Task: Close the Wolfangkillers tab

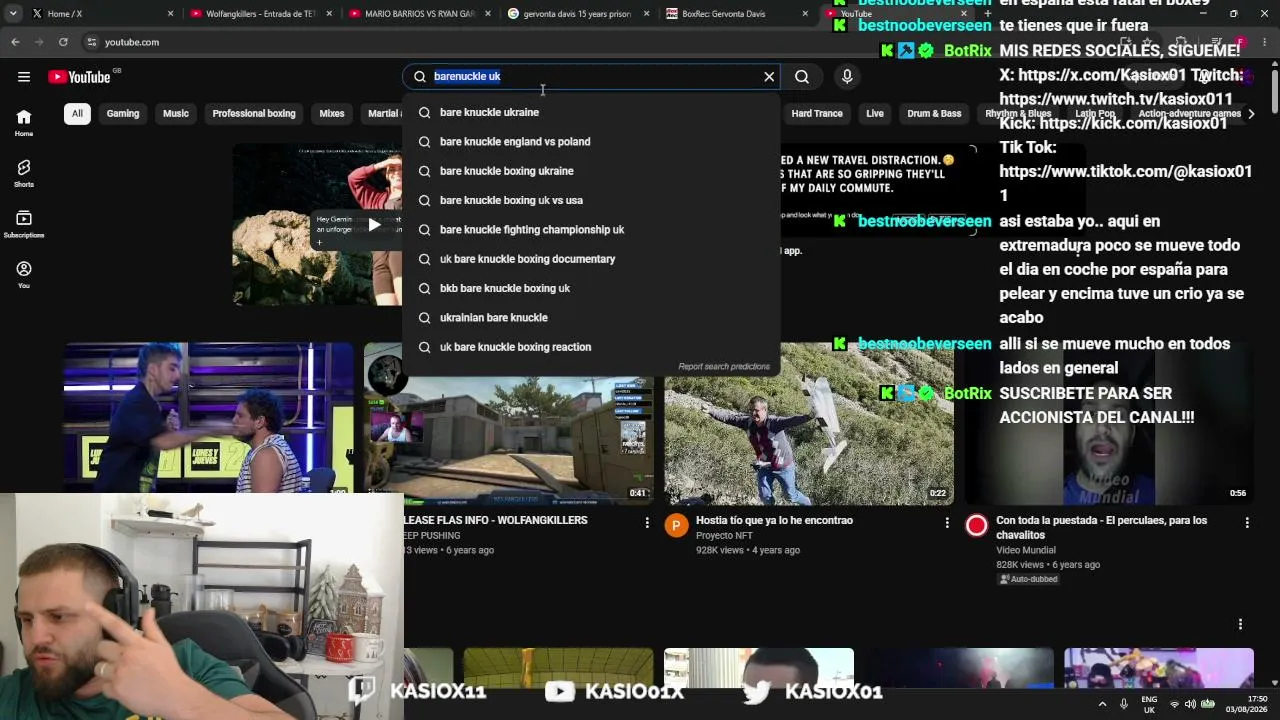Action: [329, 14]
